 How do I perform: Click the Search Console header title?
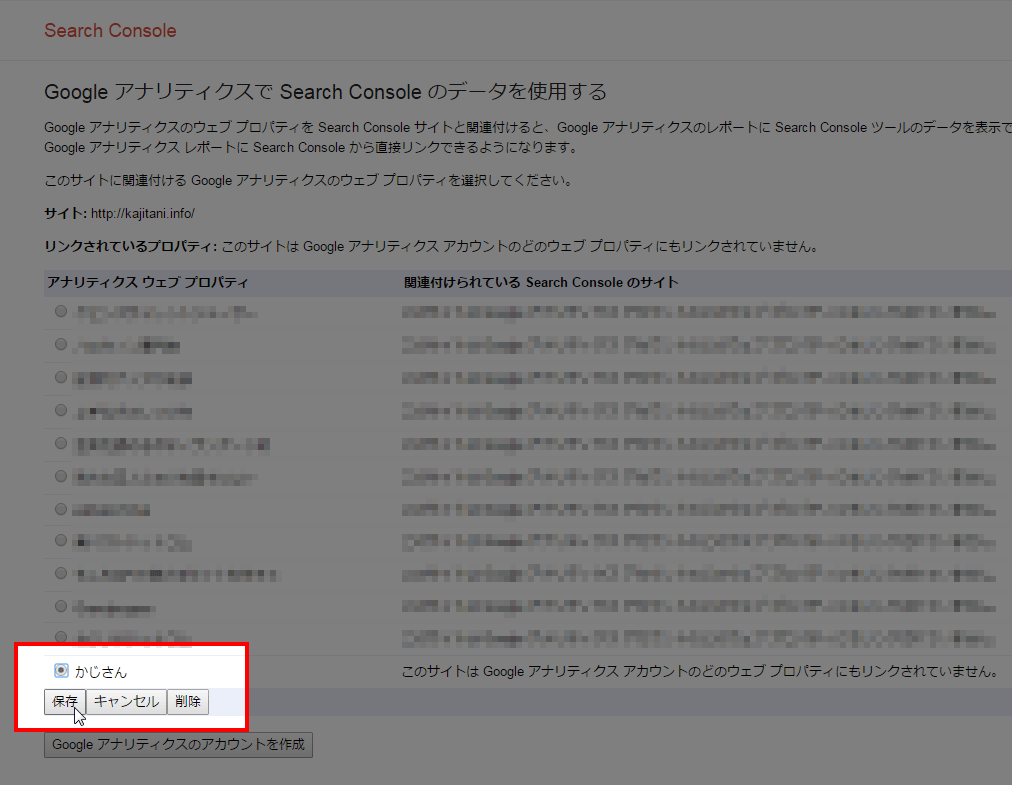pos(110,31)
